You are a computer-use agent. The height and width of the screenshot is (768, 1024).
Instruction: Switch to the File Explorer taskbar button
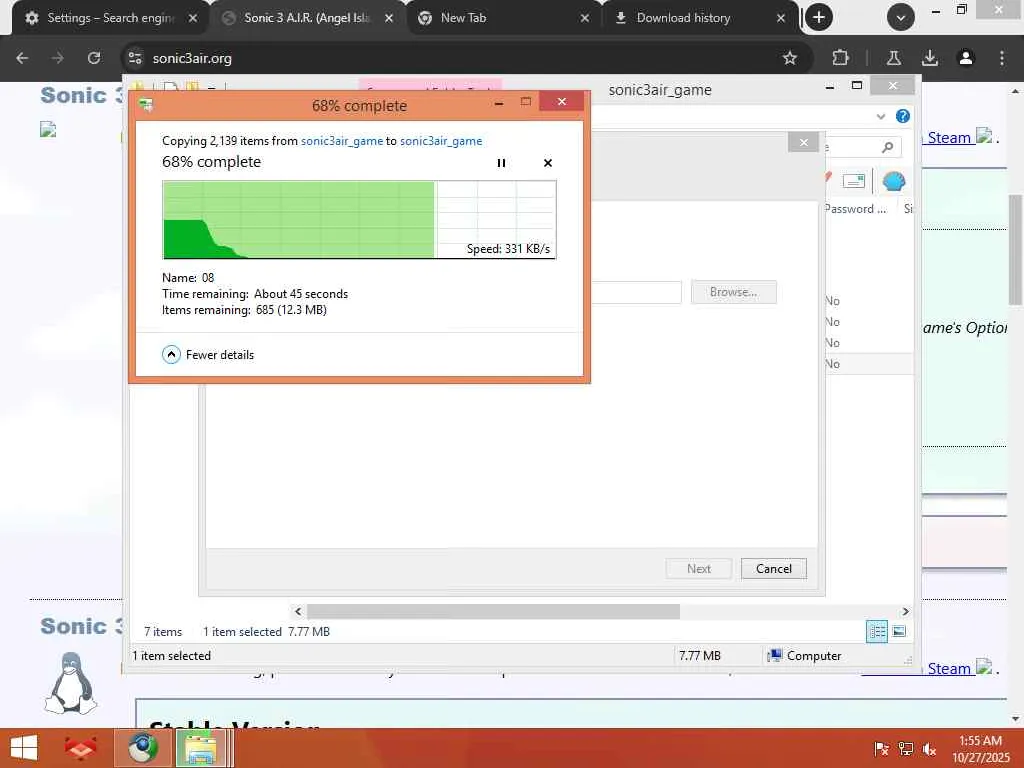pyautogui.click(x=202, y=748)
